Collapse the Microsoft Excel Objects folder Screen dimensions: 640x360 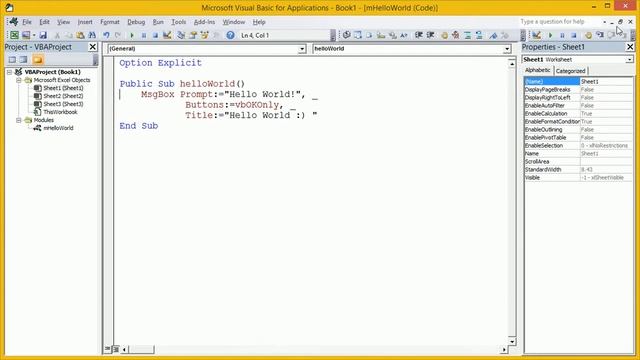click(x=19, y=80)
